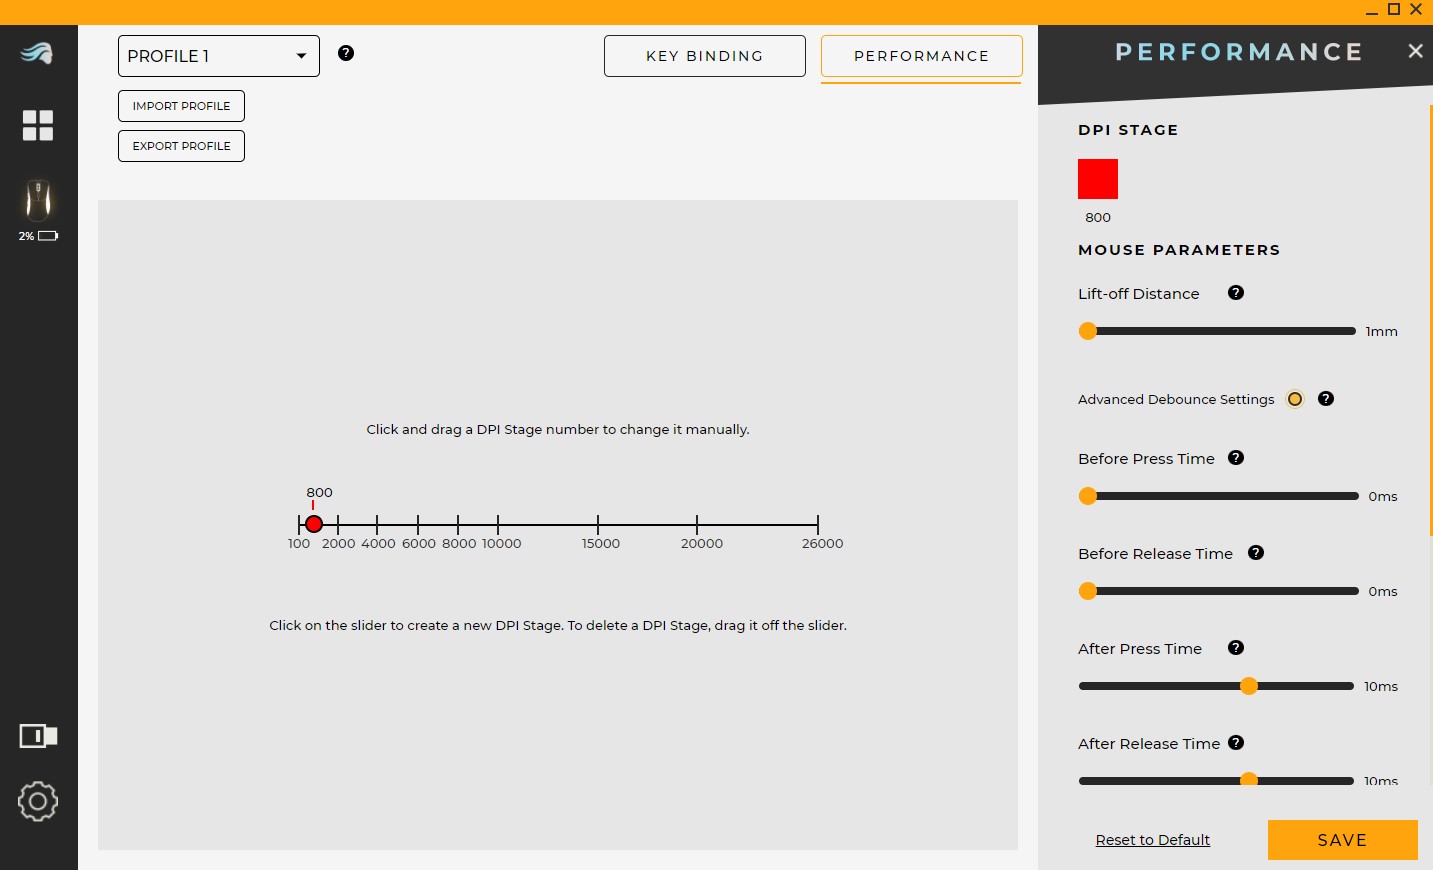Screen dimensions: 1433x870
Task: Click the performance panel vertical scrollbar
Action: pyautogui.click(x=1430, y=320)
